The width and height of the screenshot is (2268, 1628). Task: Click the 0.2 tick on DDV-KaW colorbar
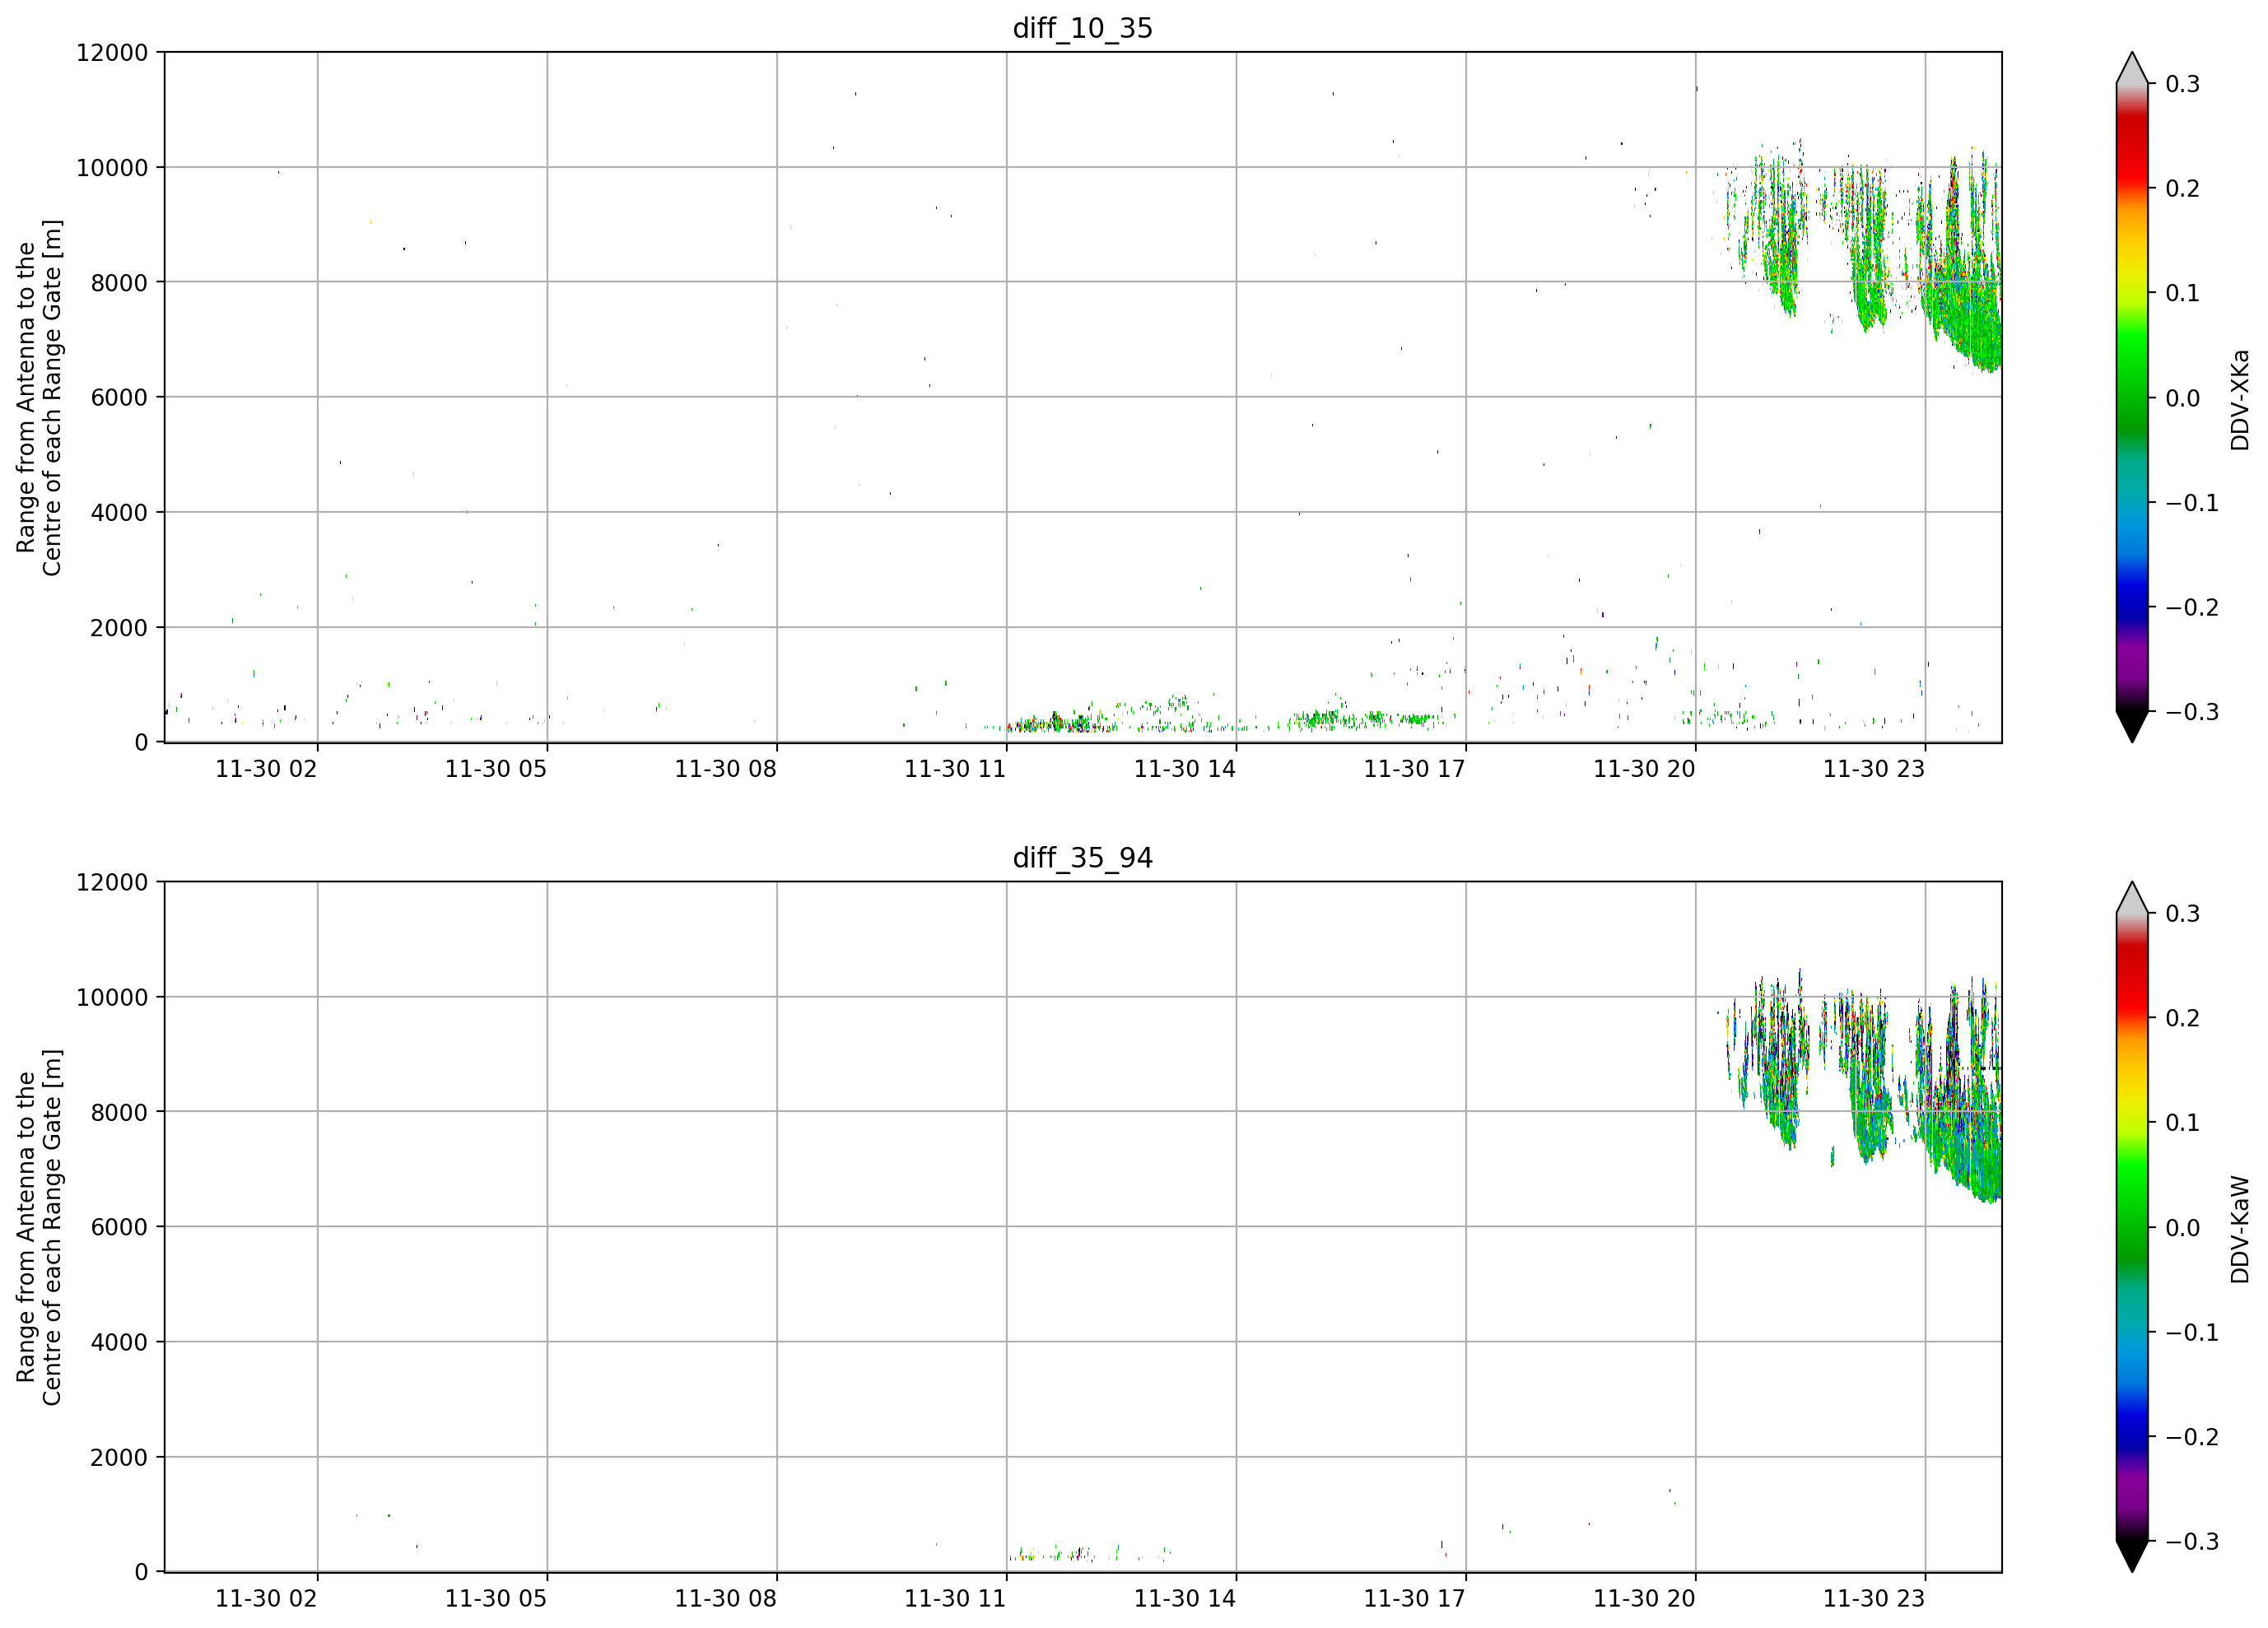[x=2182, y=1018]
